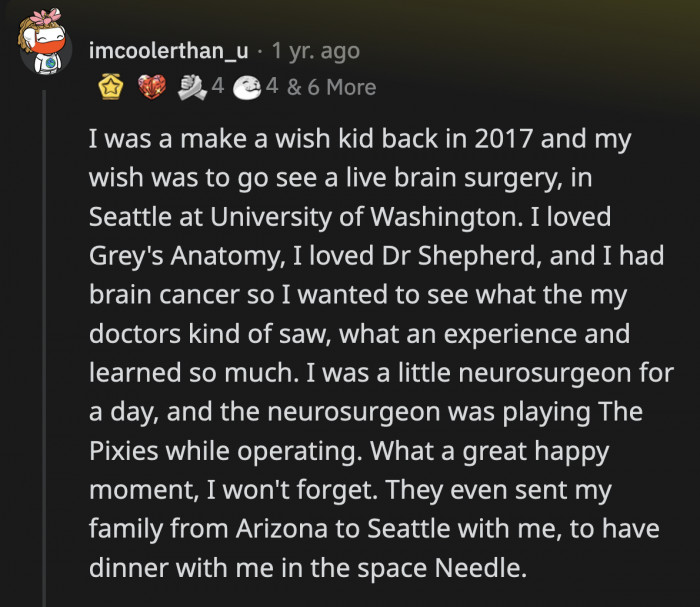Click the count beside the handshake award
The width and height of the screenshot is (700, 607).
pos(216,88)
